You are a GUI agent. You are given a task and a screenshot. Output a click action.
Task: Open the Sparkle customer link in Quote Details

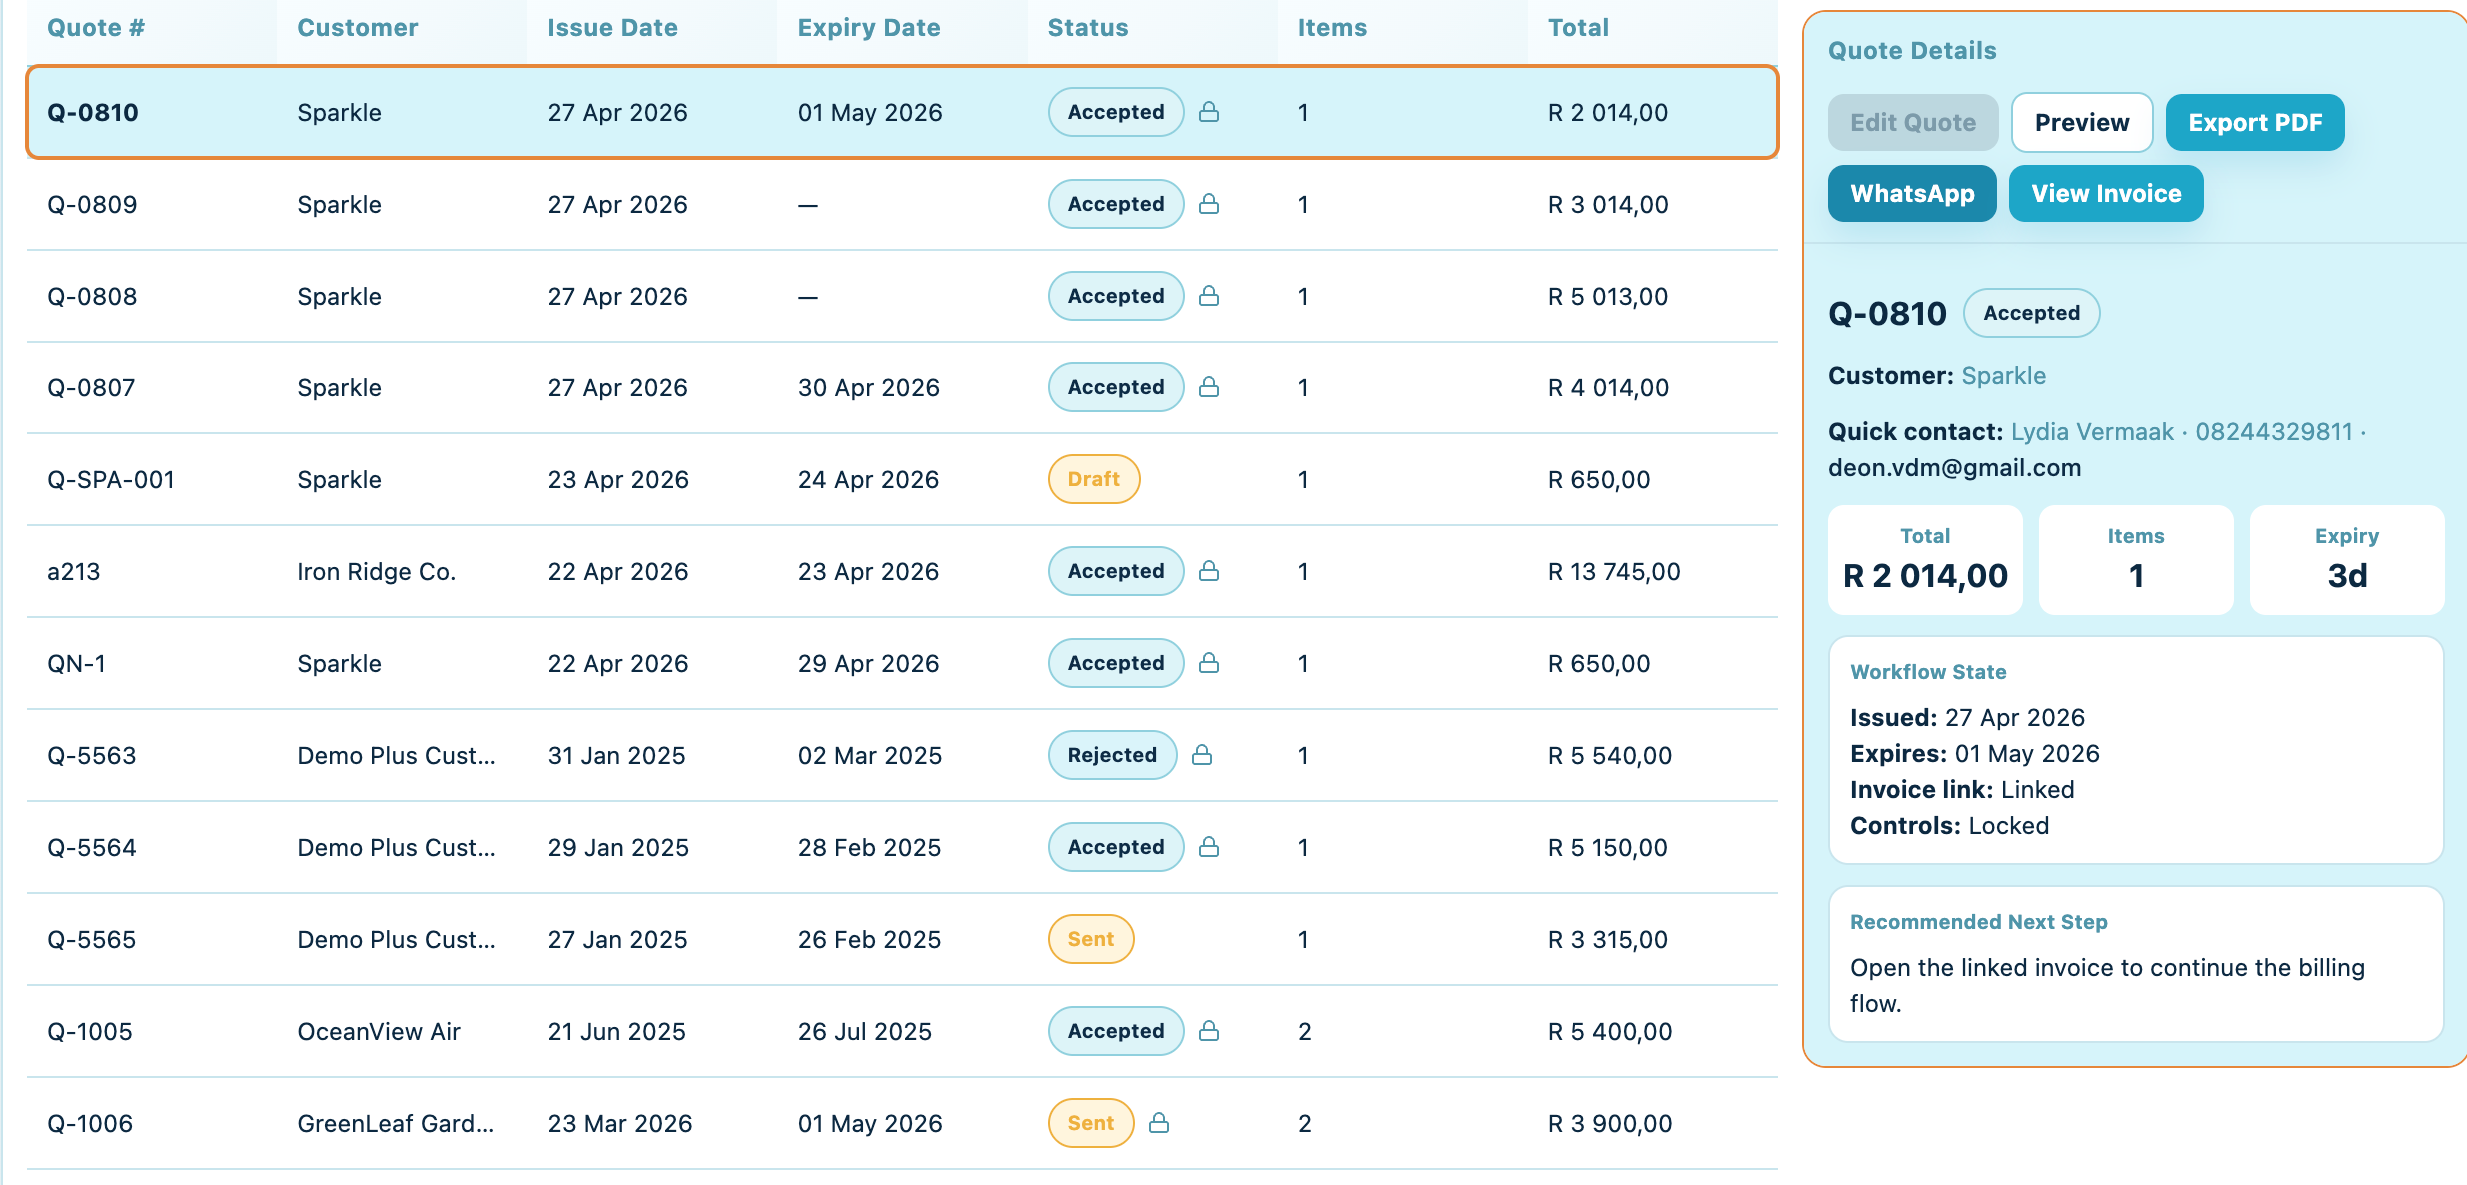click(x=2004, y=375)
